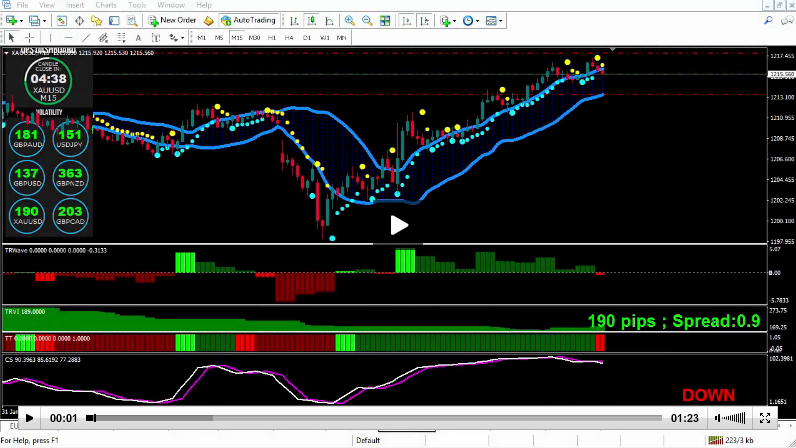
Task: Toggle the Auto Scroll chart icon
Action: 407,21
